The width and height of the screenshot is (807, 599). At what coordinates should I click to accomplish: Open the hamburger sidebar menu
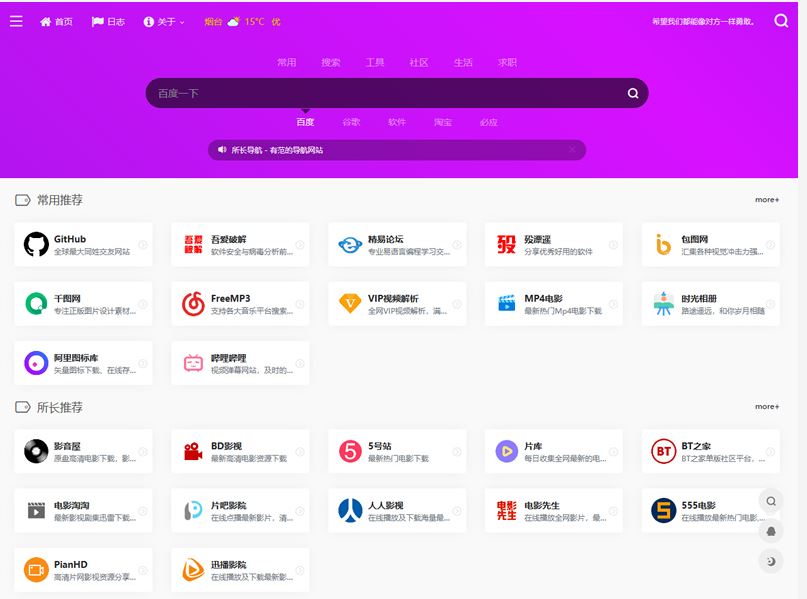click(x=16, y=21)
